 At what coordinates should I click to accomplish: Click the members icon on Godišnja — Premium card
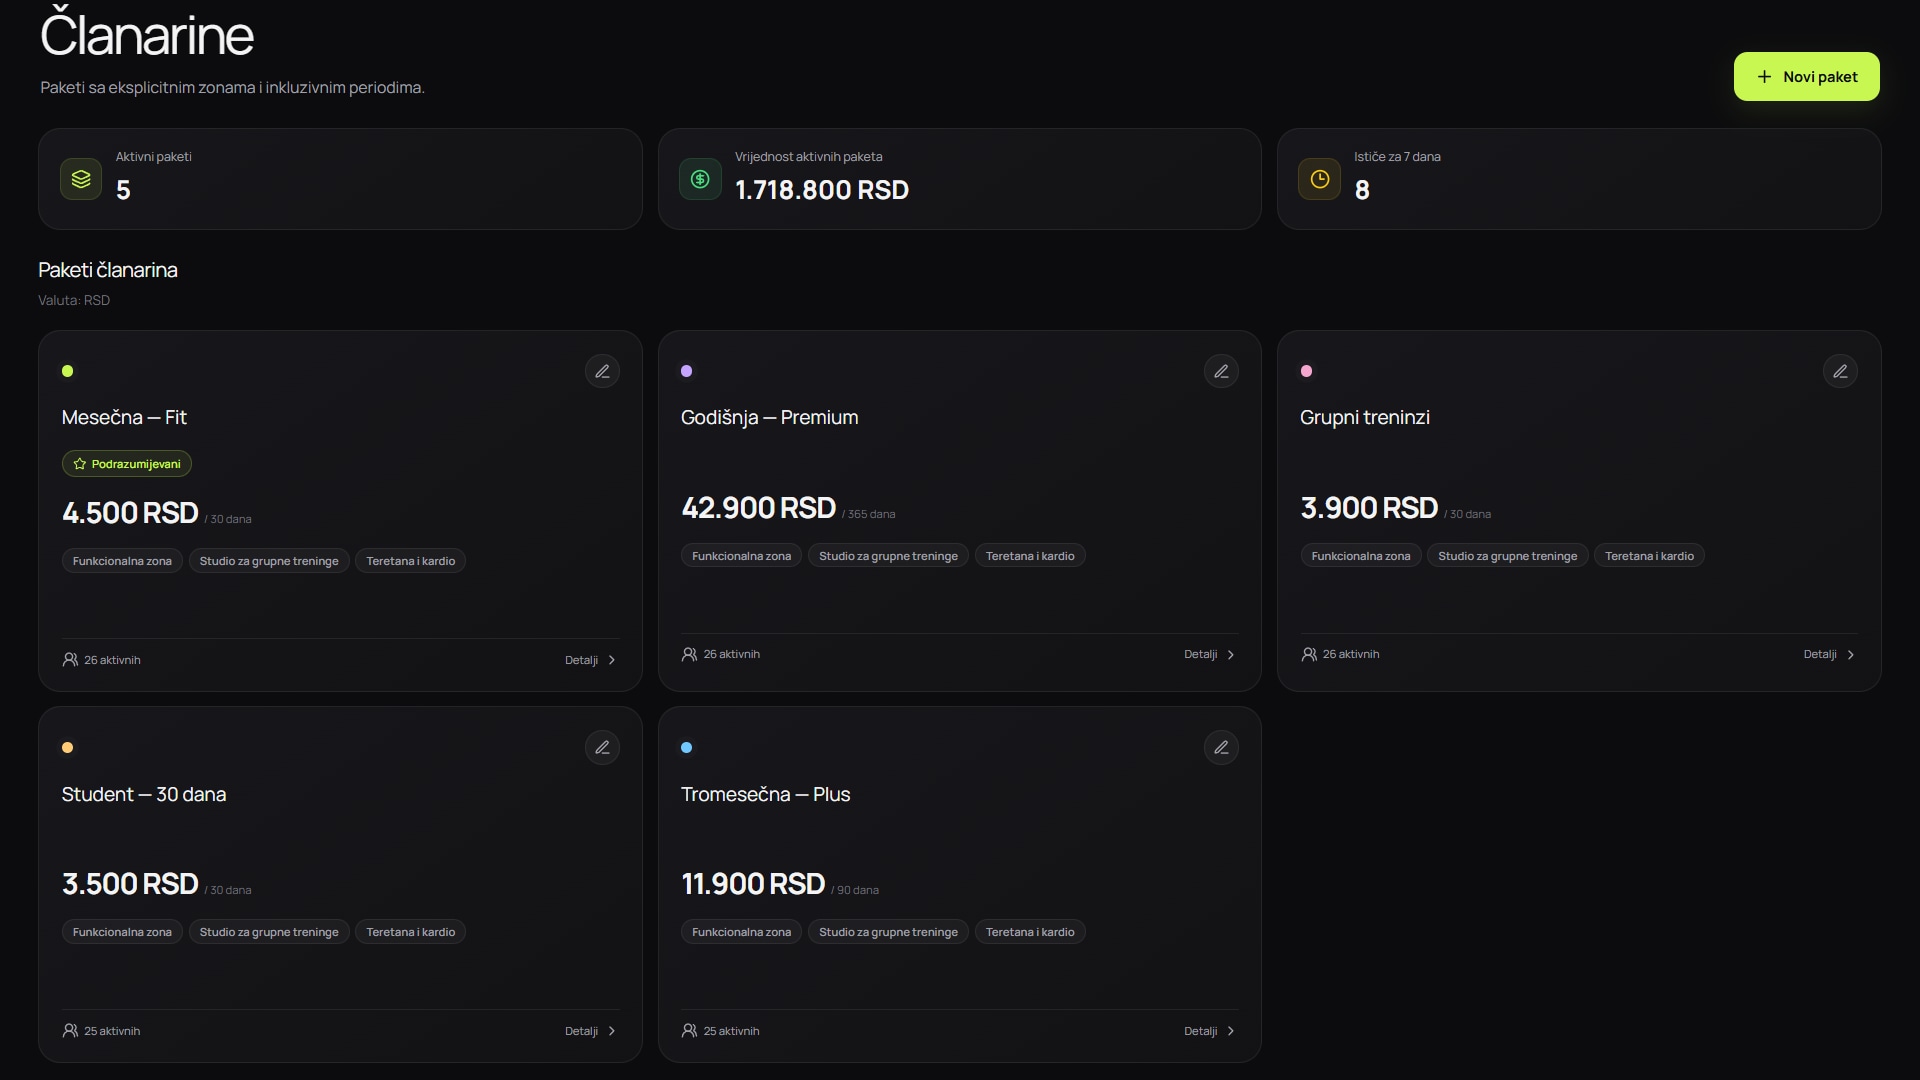tap(689, 654)
